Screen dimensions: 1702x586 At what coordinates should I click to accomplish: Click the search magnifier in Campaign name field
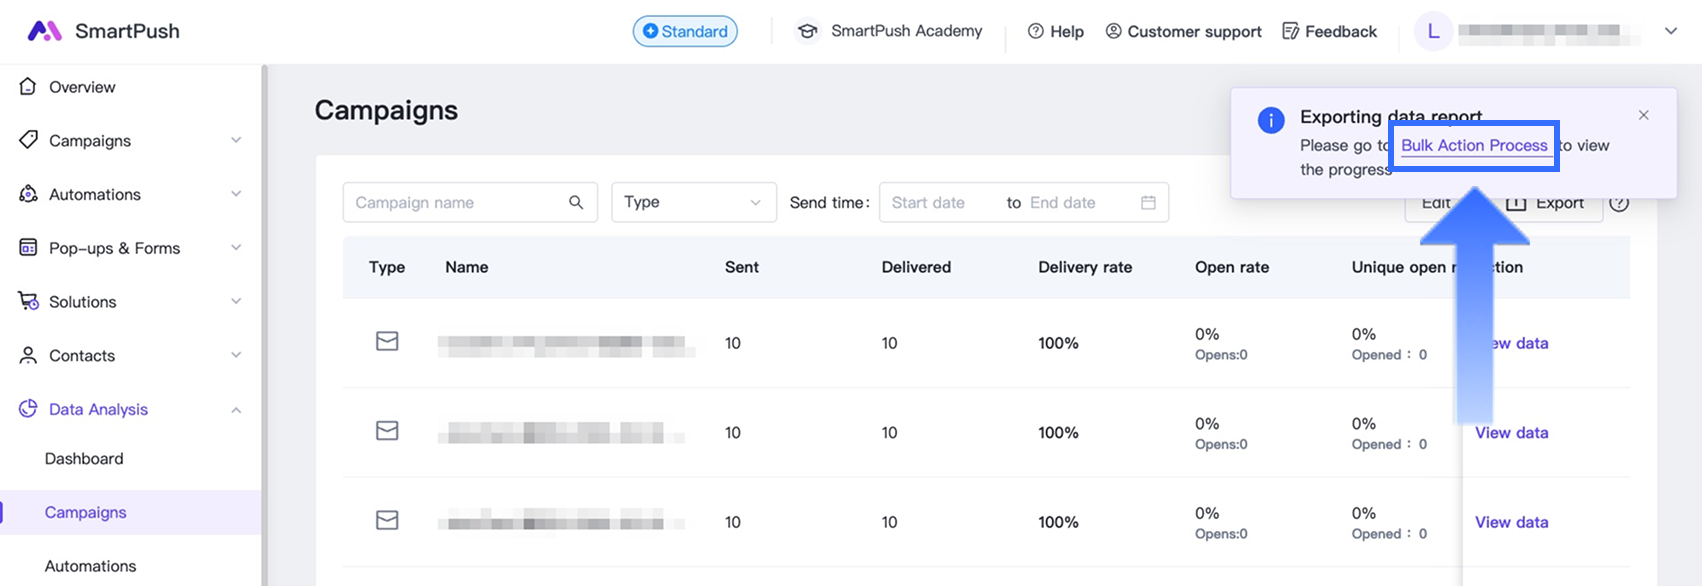(x=576, y=202)
